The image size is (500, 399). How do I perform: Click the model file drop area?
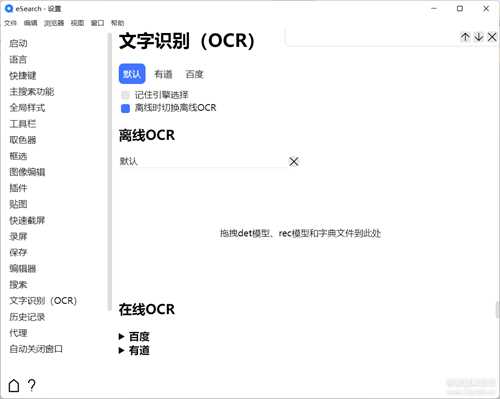pyautogui.click(x=300, y=233)
